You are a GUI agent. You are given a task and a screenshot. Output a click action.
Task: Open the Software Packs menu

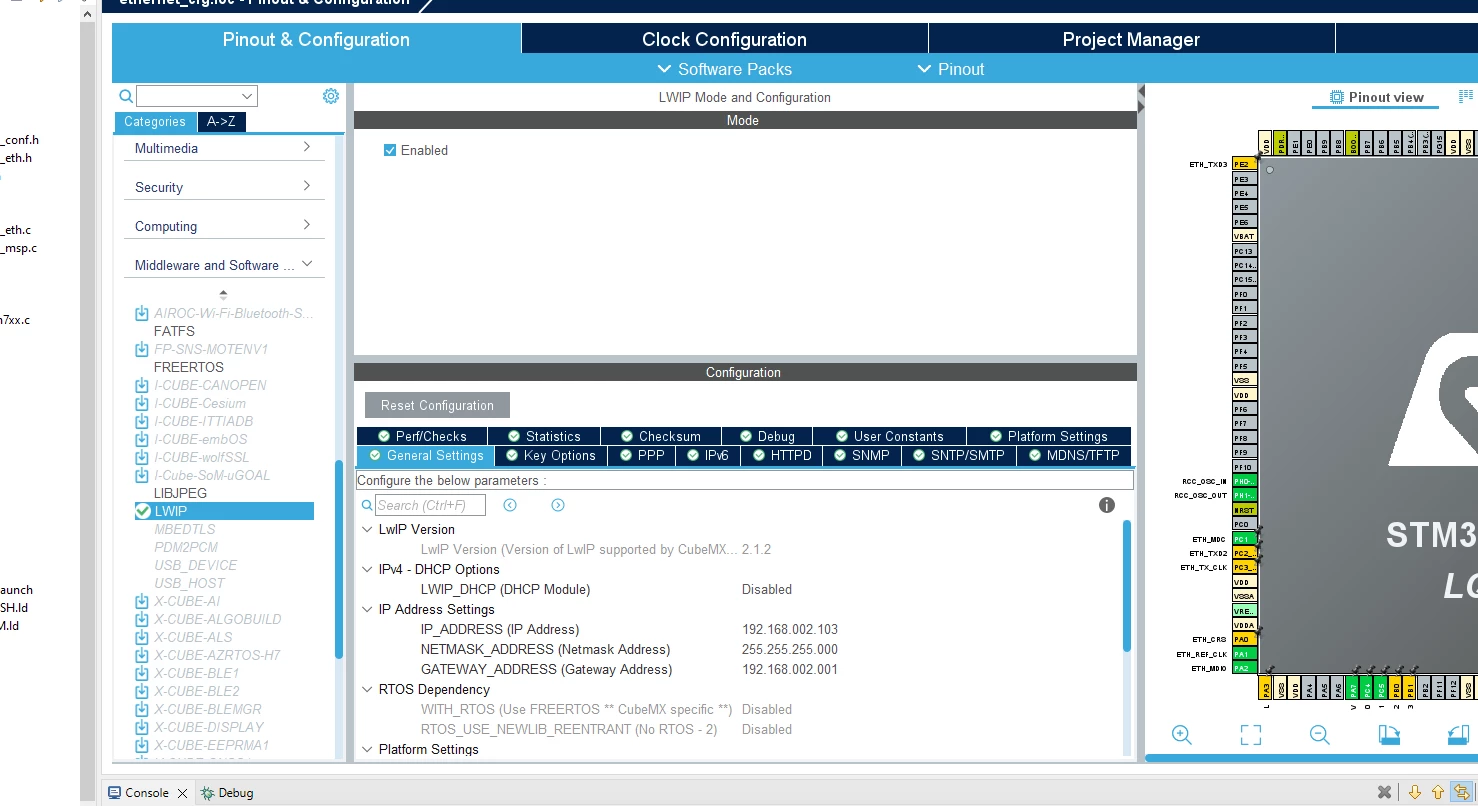click(724, 69)
